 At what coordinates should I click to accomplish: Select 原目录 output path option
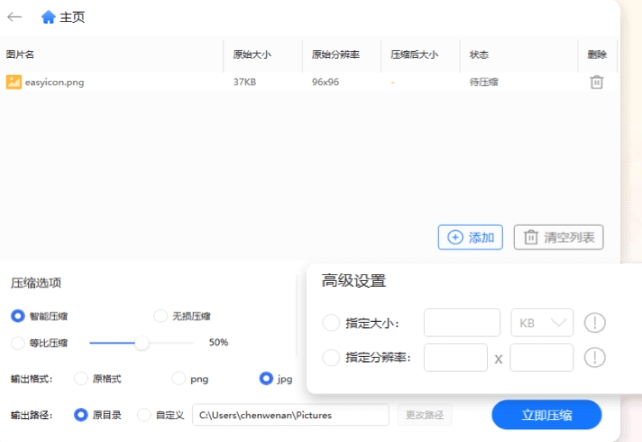(81, 415)
